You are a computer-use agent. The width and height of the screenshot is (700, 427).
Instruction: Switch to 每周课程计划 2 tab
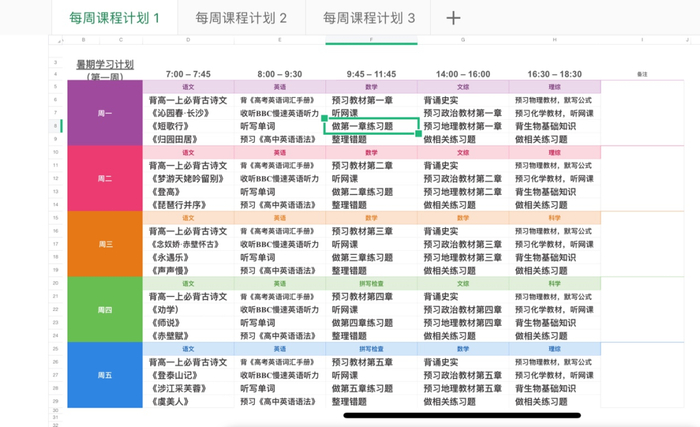[241, 18]
